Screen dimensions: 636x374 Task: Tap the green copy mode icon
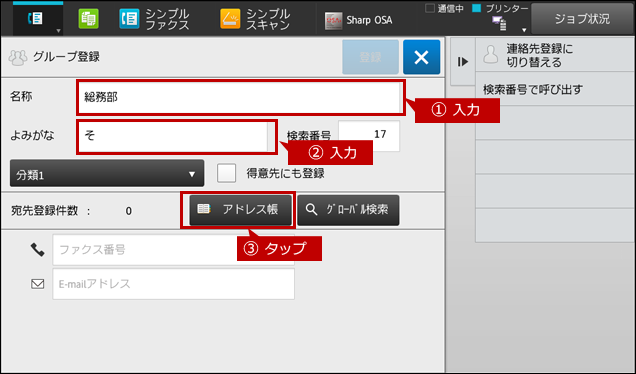click(x=88, y=19)
